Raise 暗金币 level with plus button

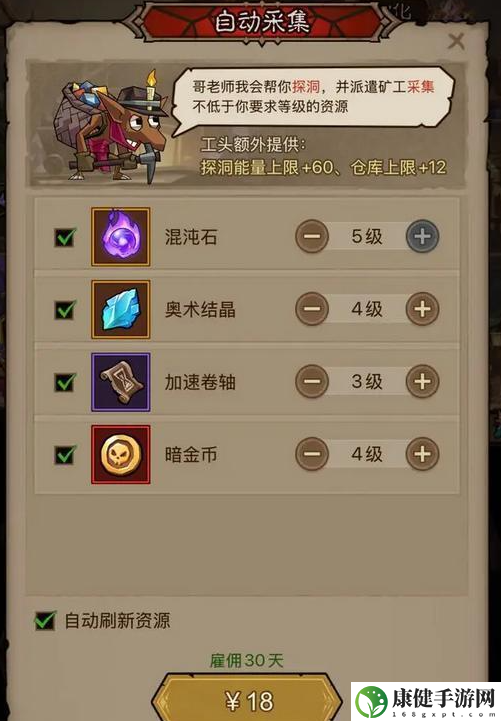click(x=422, y=454)
